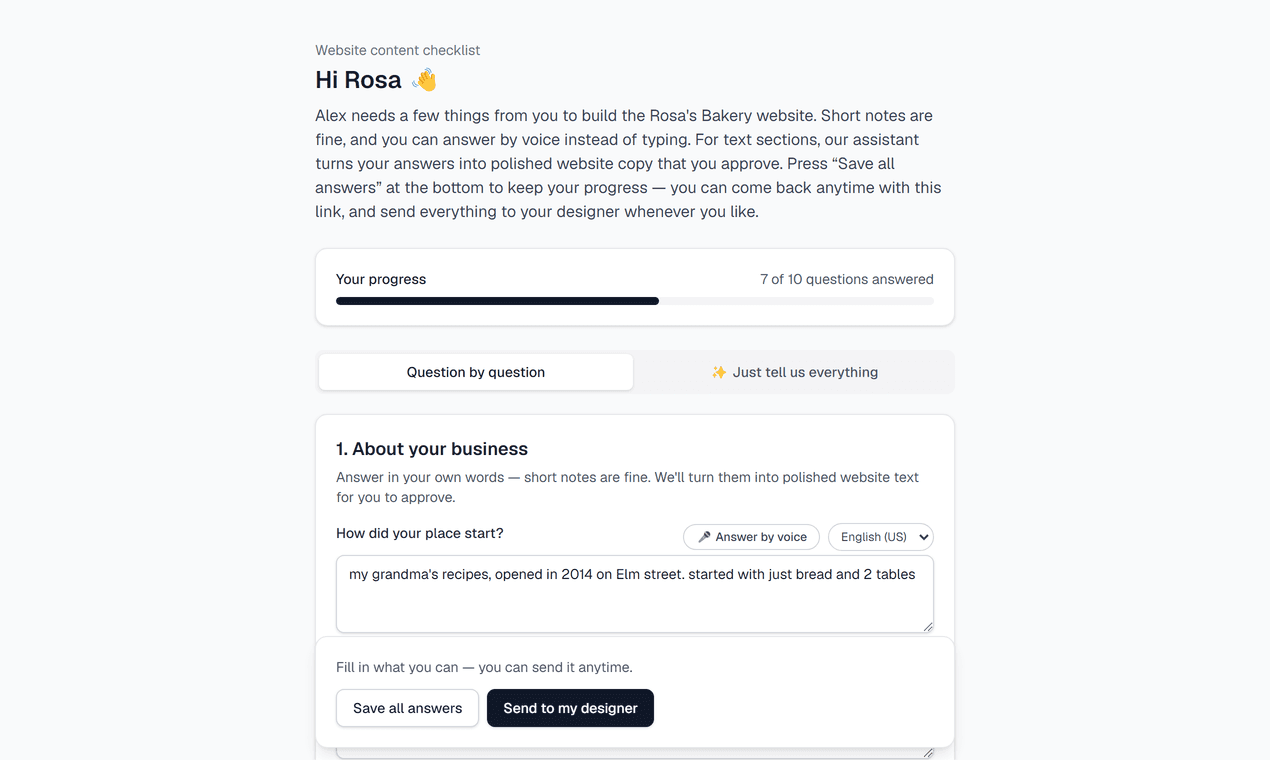
Task: Click the resize grip of the partly hidden lower textbox
Action: pyautogui.click(x=927, y=752)
